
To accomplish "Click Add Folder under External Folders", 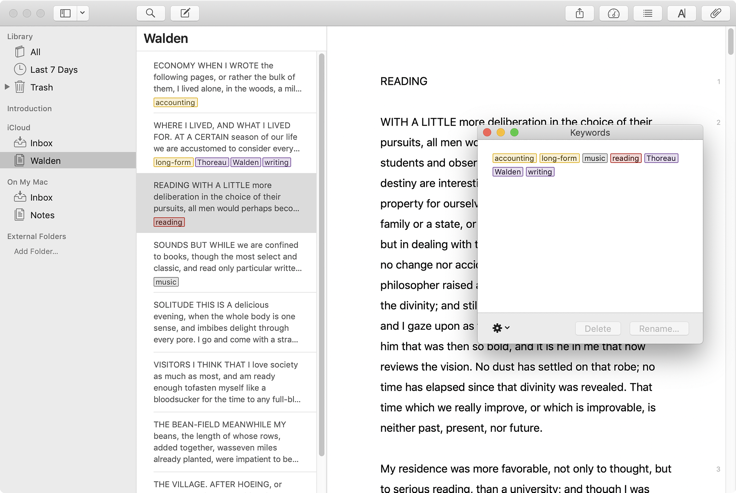I will 36,251.
